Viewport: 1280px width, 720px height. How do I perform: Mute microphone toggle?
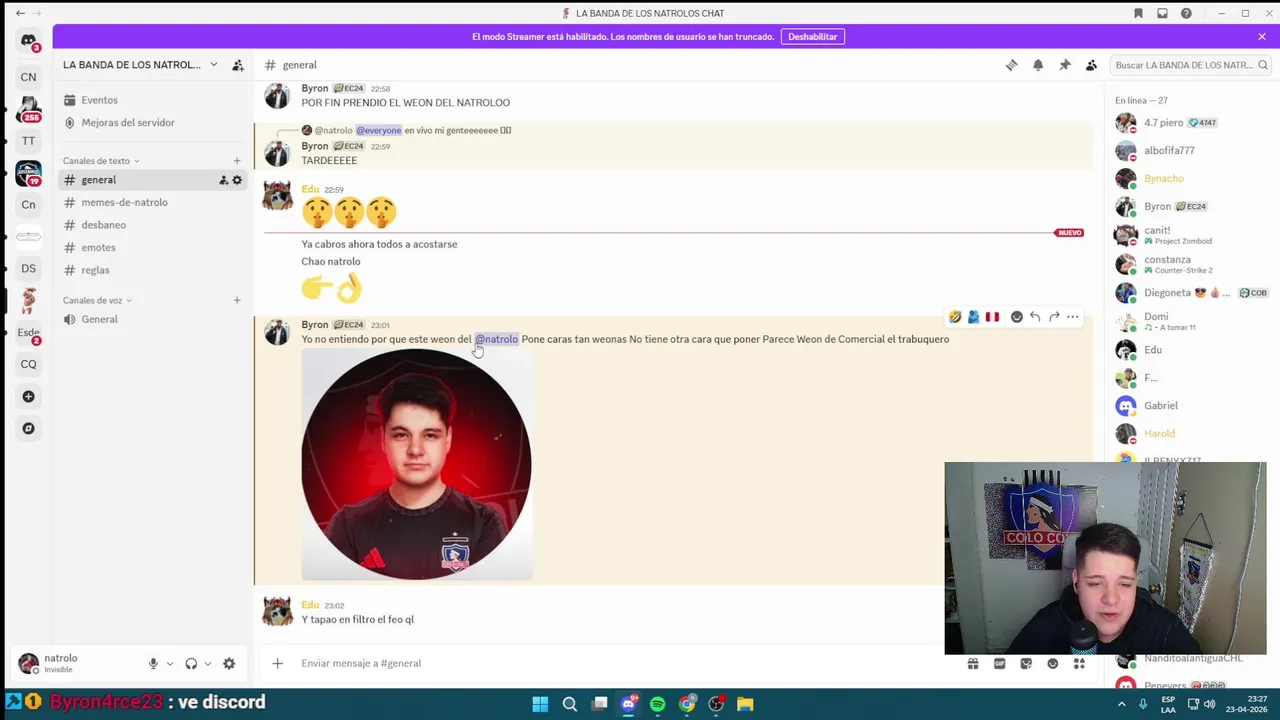153,664
